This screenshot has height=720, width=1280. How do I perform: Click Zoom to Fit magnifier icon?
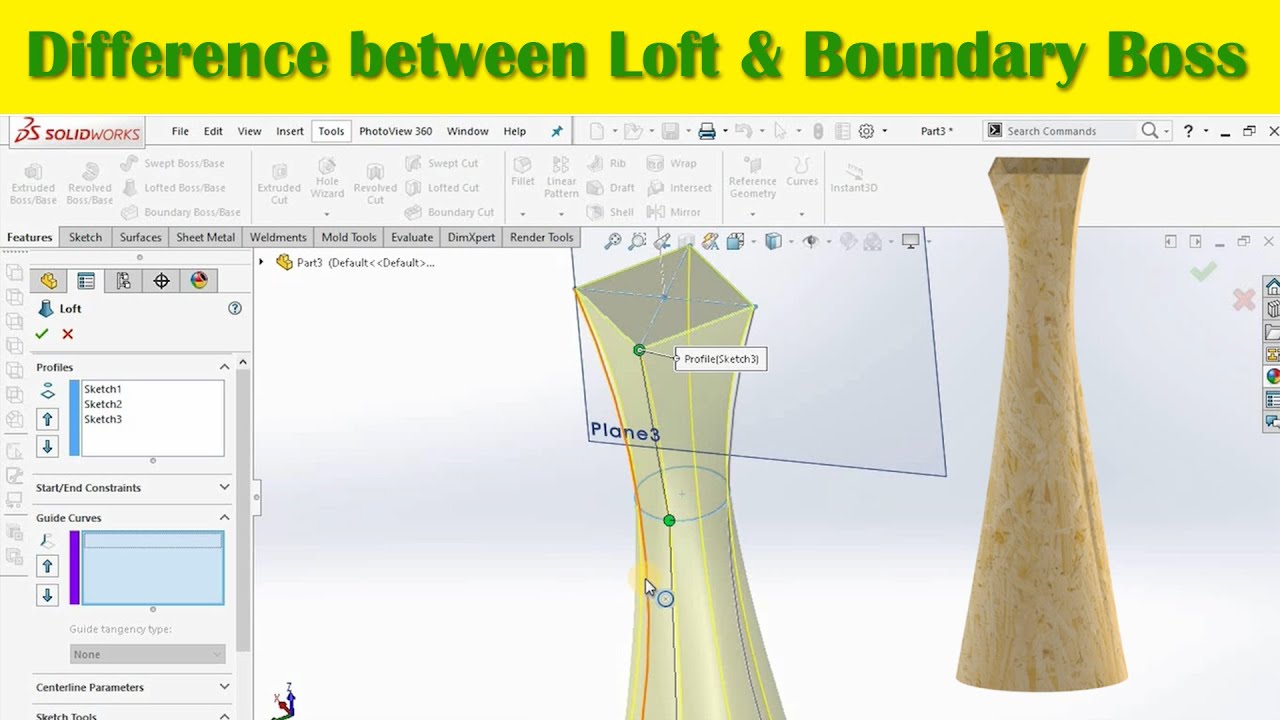pos(613,241)
